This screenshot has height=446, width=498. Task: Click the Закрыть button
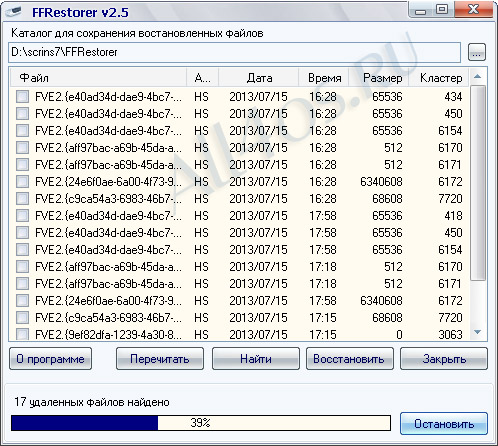point(444,359)
